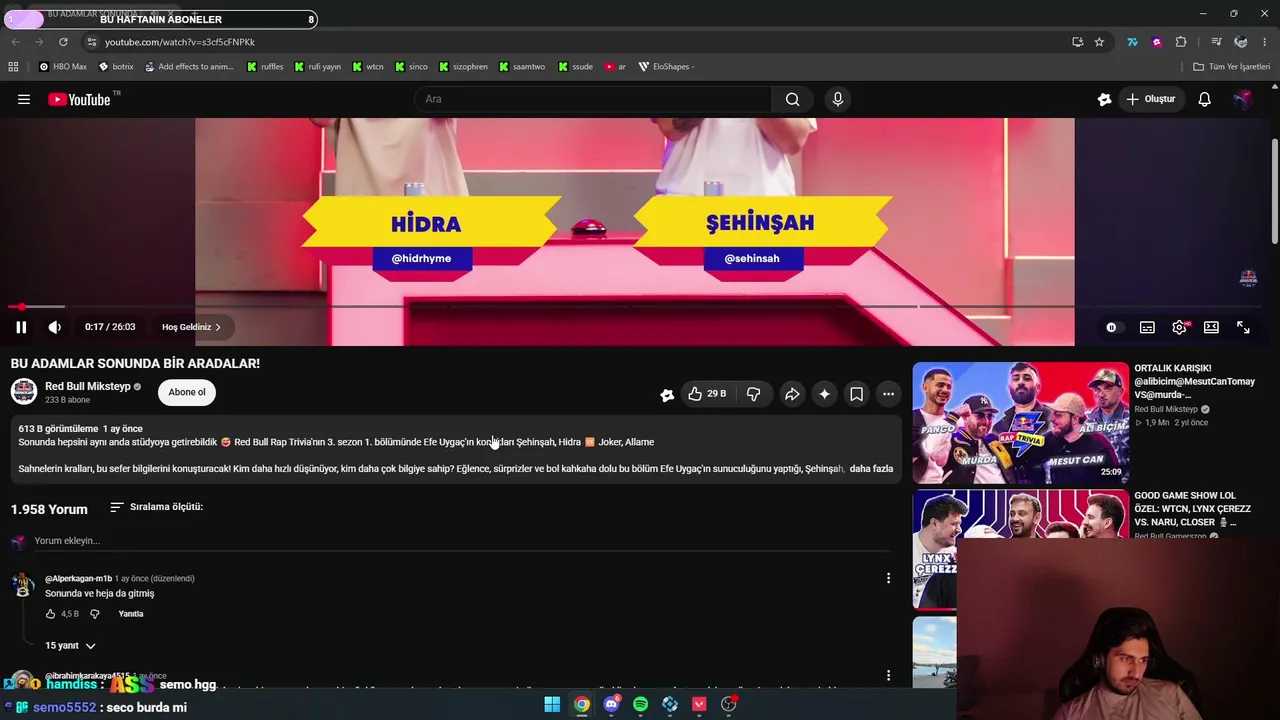Open Sıralama ölçütü sort dropdown
Viewport: 1280px width, 720px height.
[156, 507]
